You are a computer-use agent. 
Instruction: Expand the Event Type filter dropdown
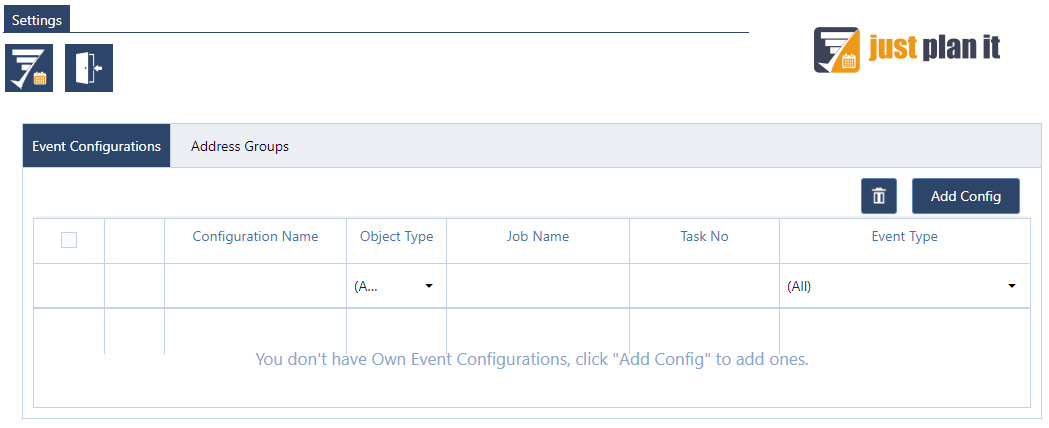point(903,286)
